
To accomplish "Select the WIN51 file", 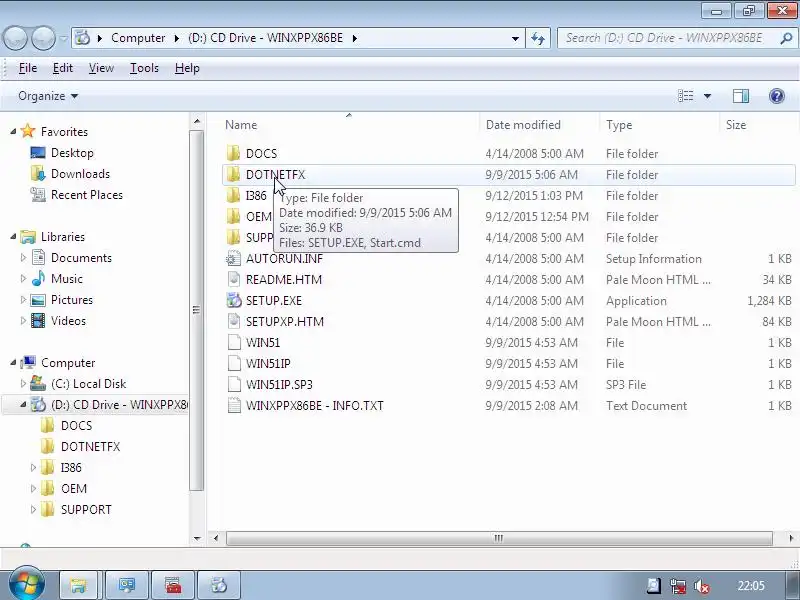I will (x=262, y=342).
